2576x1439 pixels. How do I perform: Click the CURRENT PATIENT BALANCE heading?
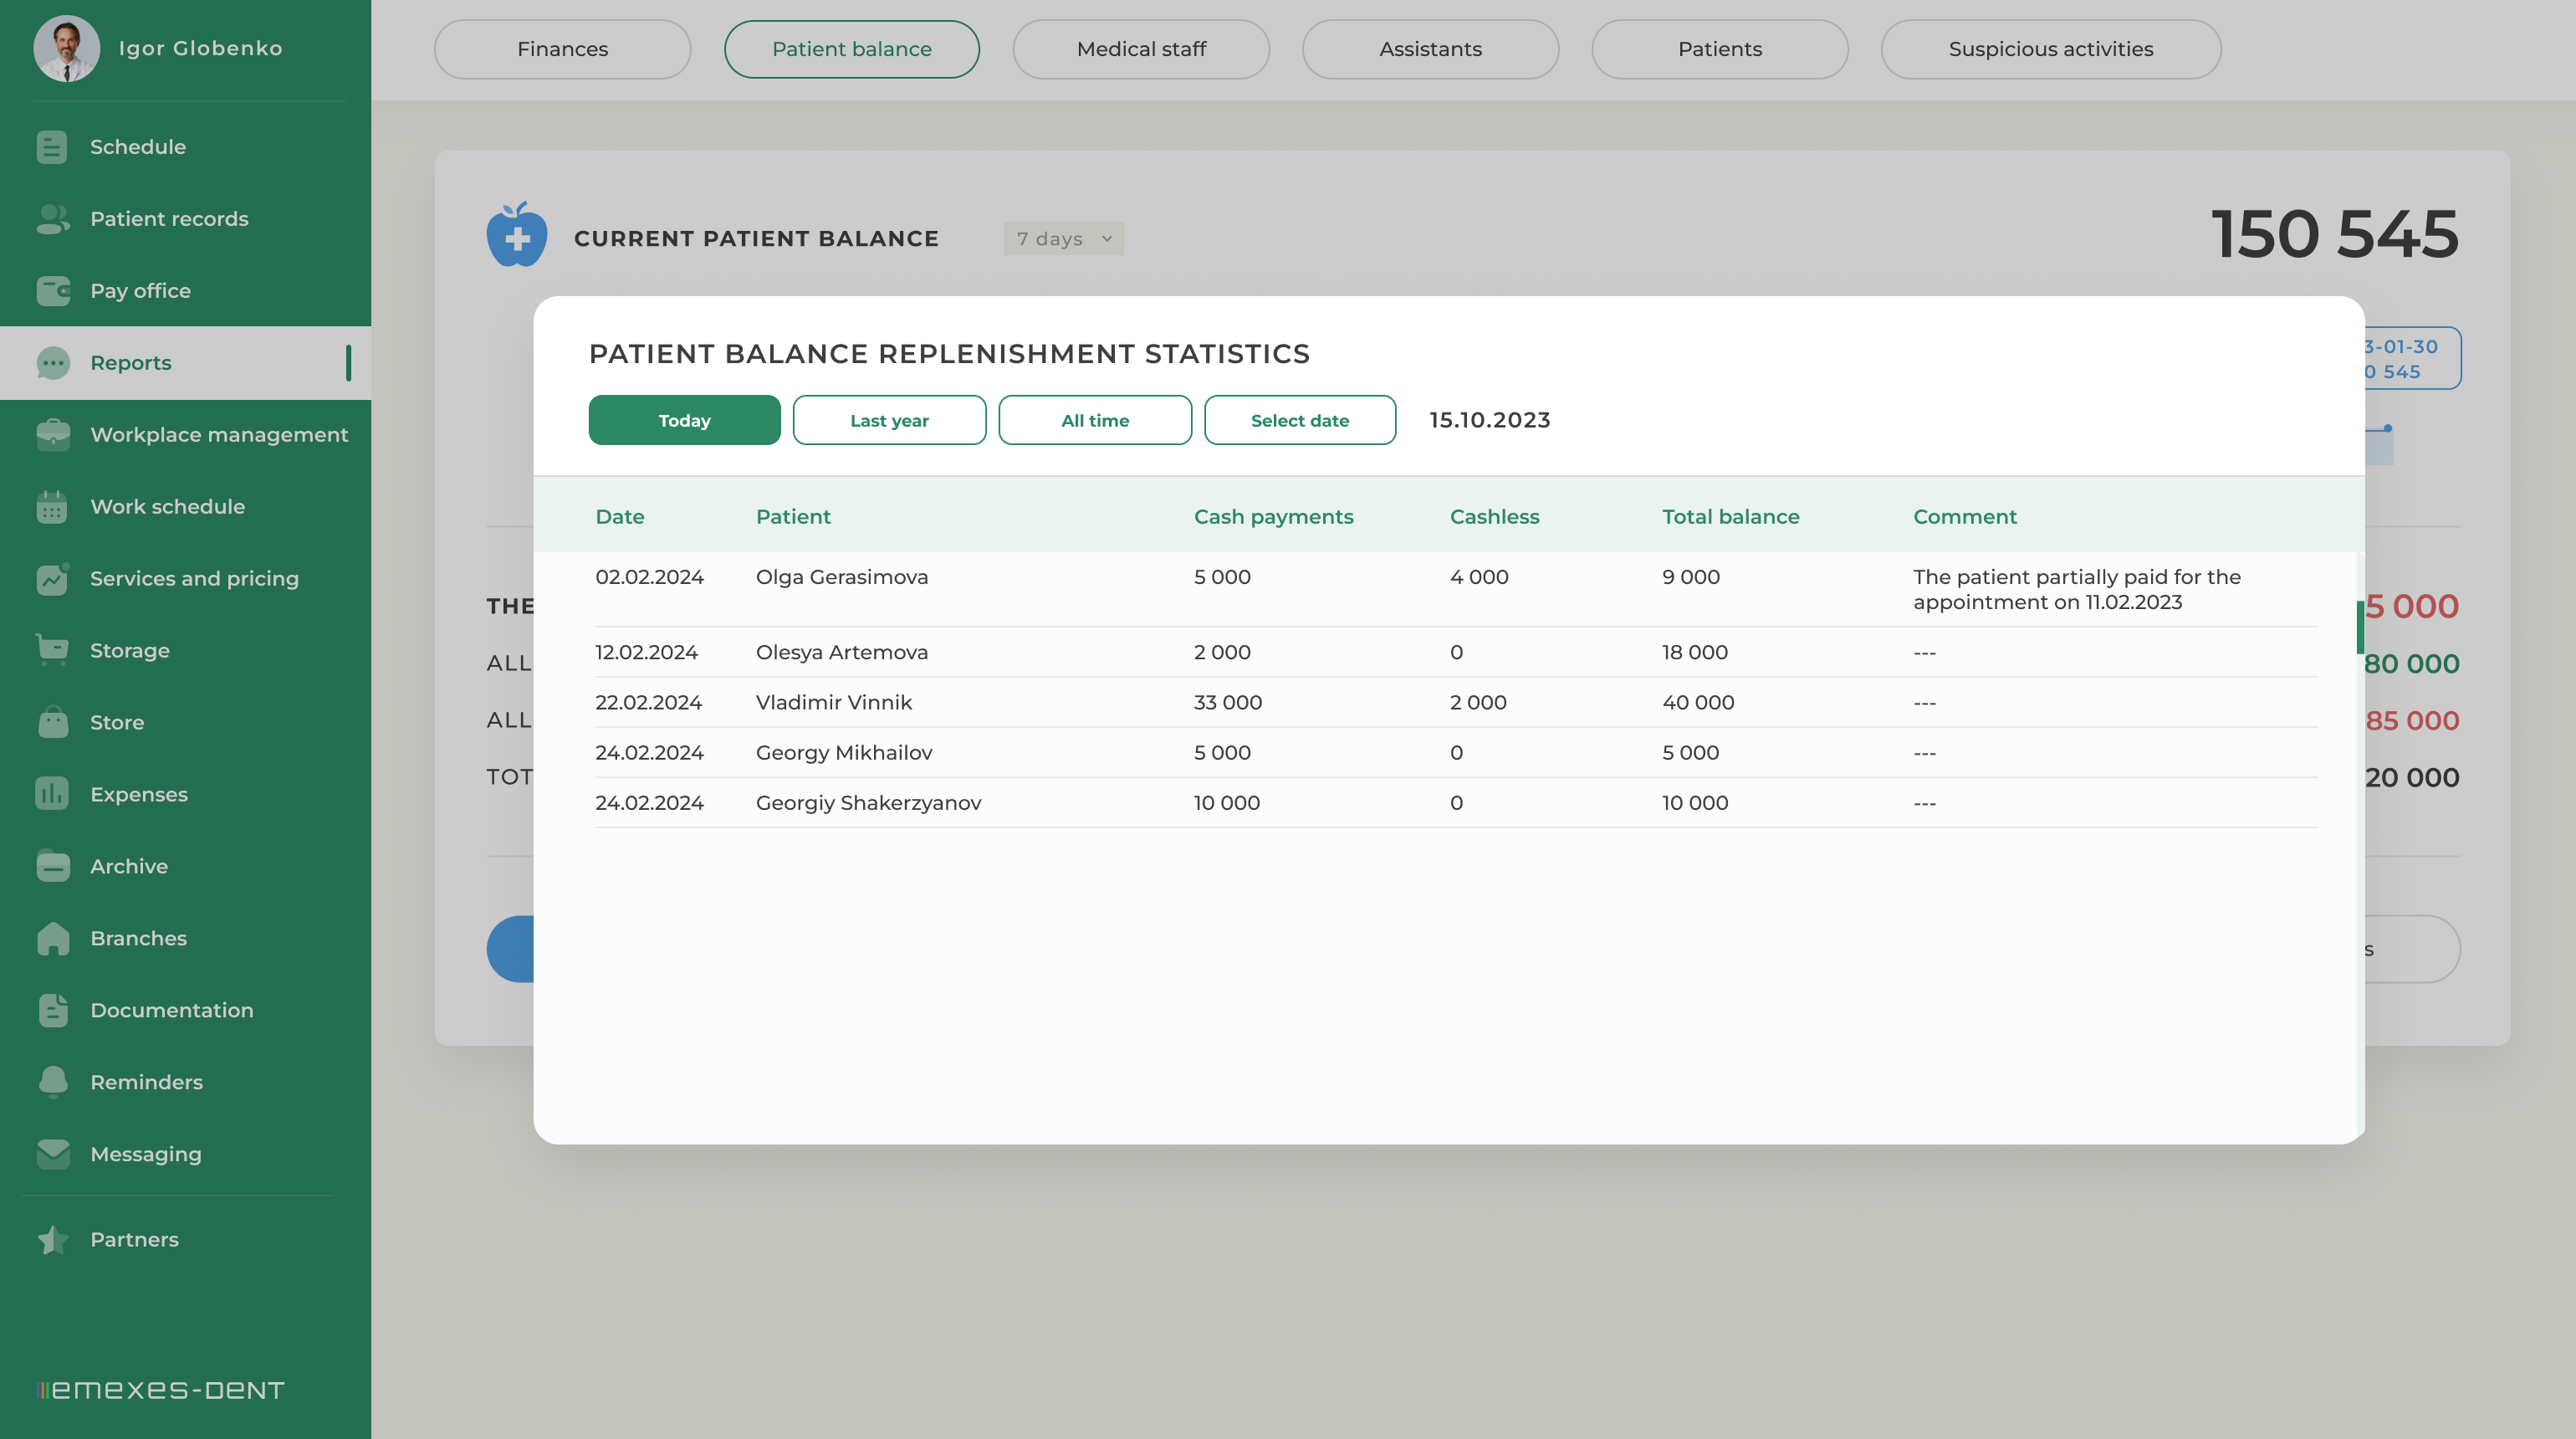[756, 239]
